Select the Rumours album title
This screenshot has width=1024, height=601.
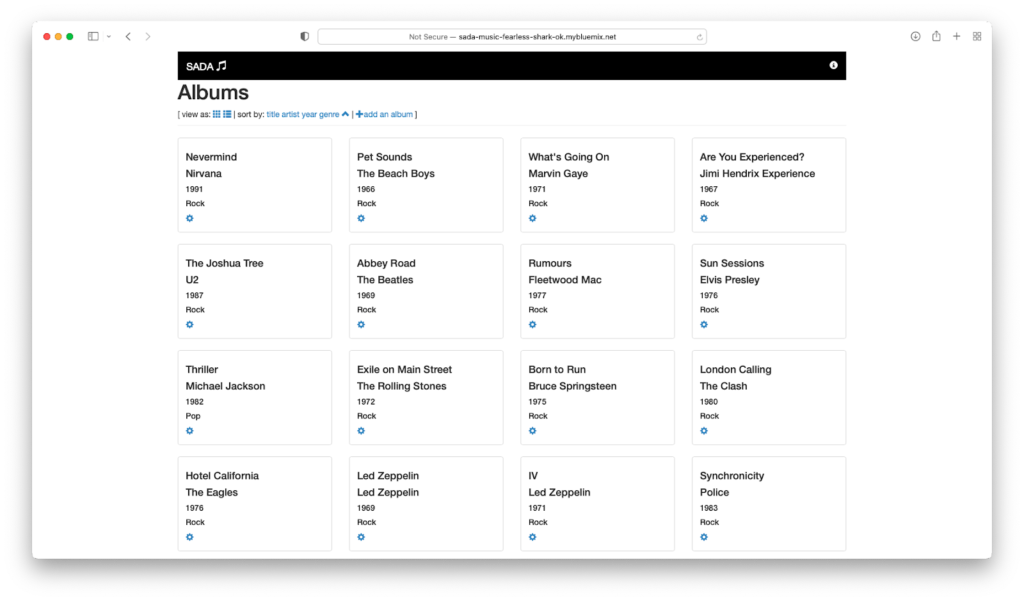pyautogui.click(x=550, y=263)
